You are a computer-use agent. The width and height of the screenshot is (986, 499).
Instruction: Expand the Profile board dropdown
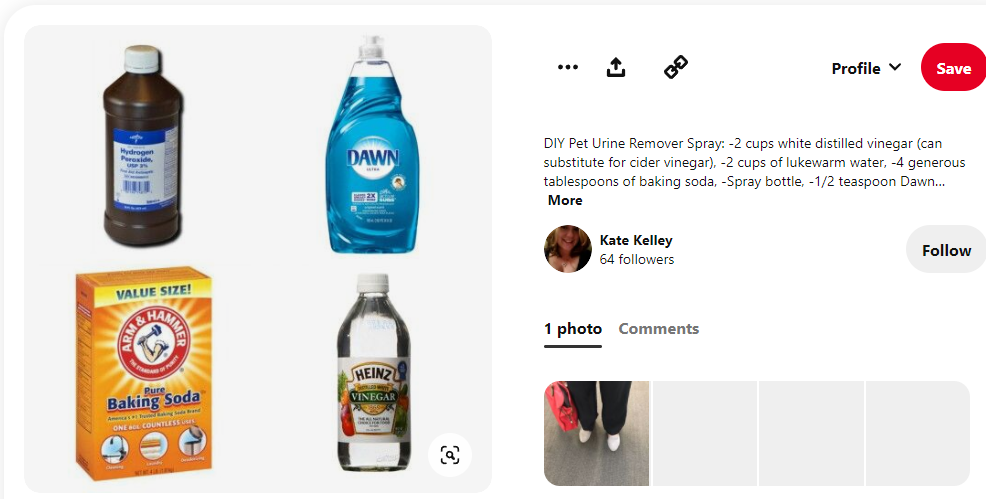[866, 68]
